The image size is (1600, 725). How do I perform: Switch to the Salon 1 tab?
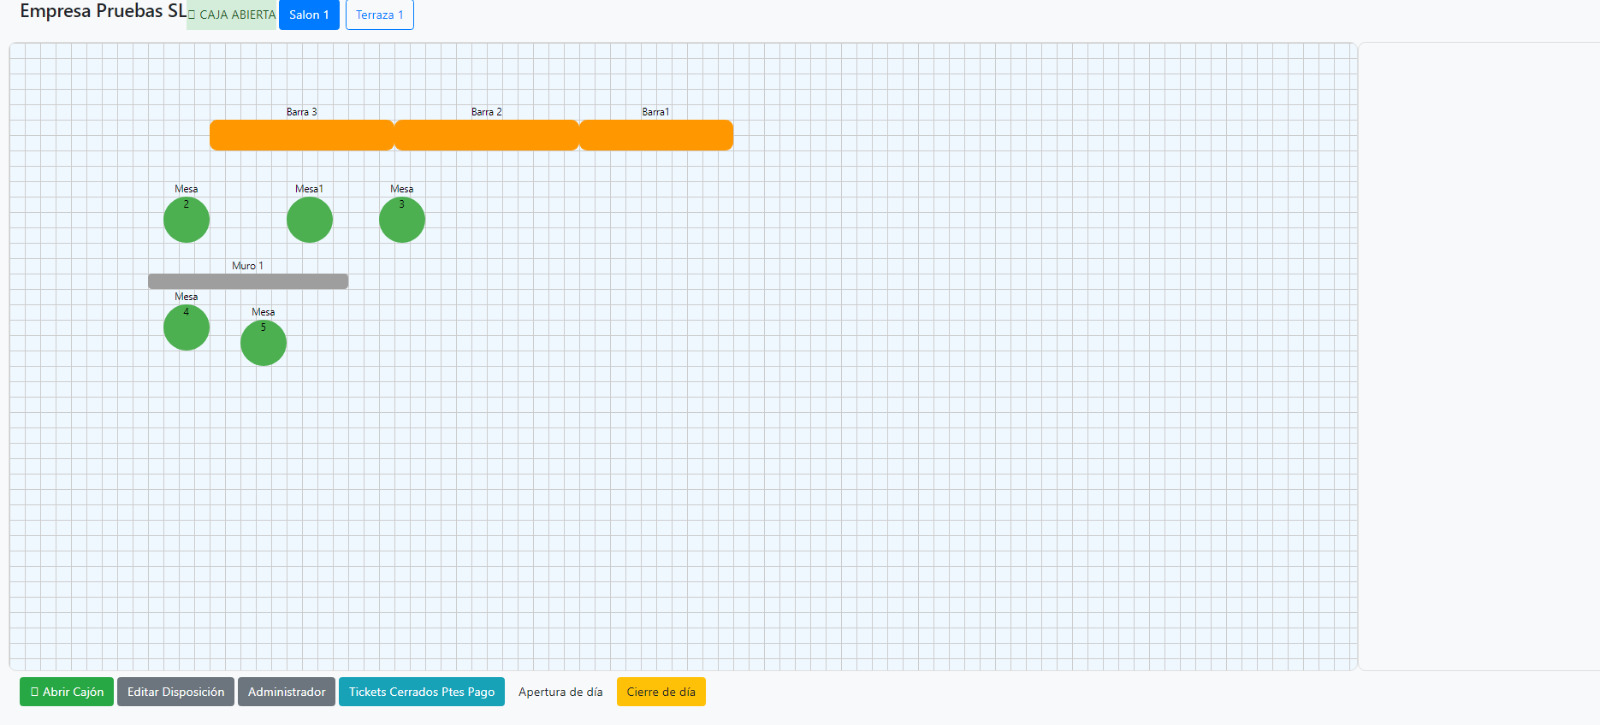coord(309,15)
